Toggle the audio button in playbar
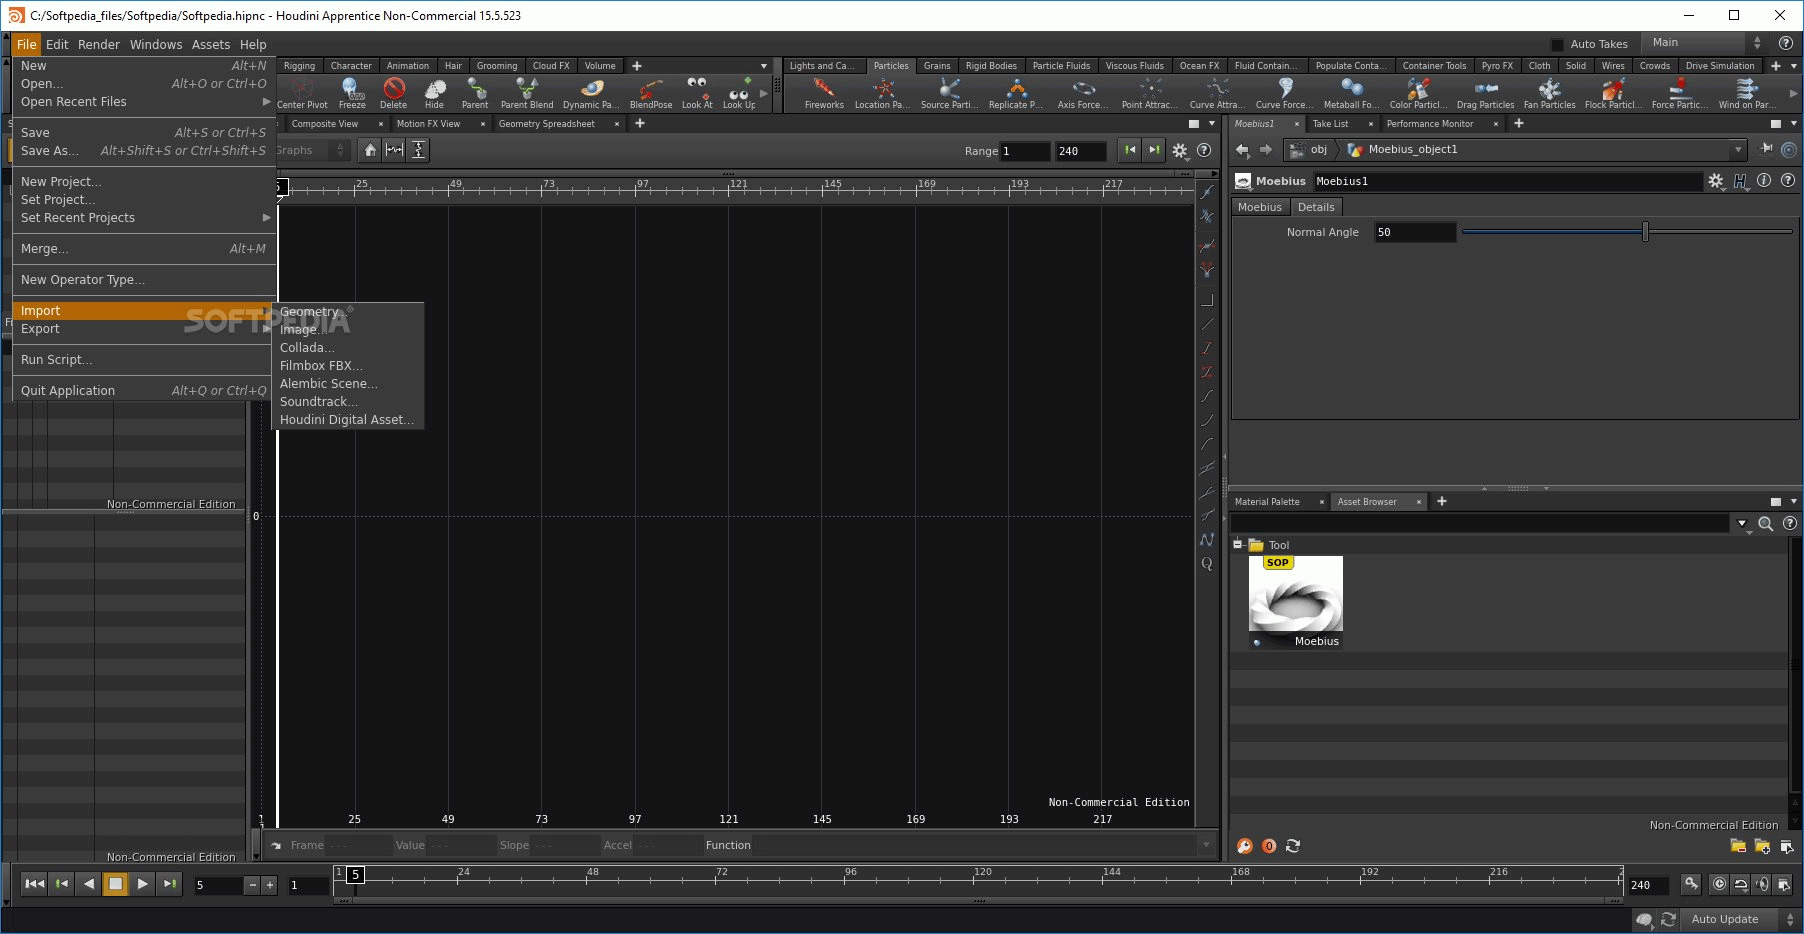 [1763, 884]
